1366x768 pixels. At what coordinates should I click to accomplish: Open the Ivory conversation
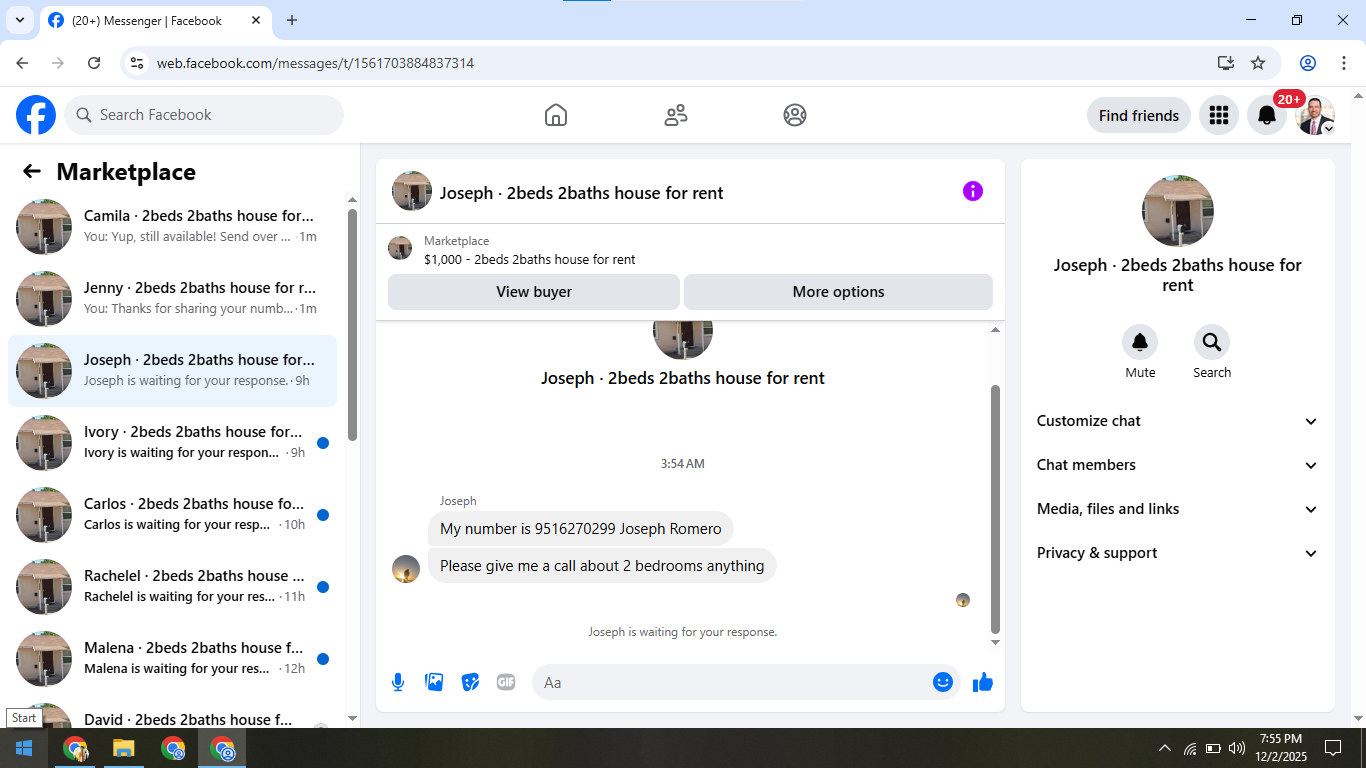(172, 443)
